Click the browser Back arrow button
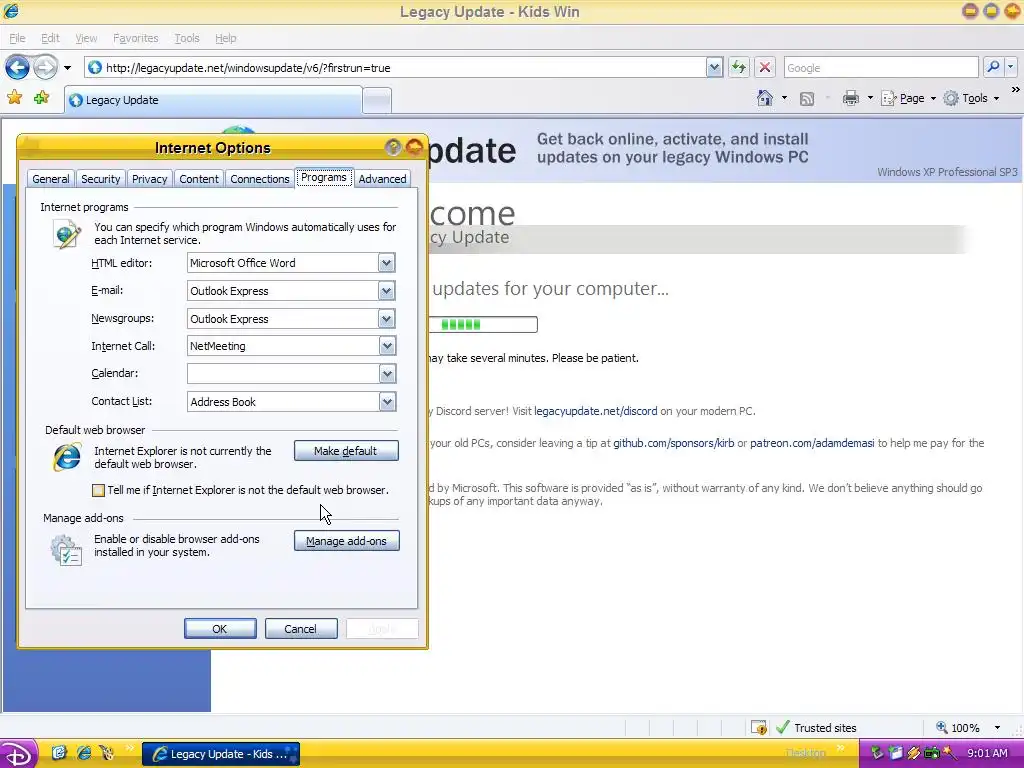The width and height of the screenshot is (1024, 768). point(18,67)
